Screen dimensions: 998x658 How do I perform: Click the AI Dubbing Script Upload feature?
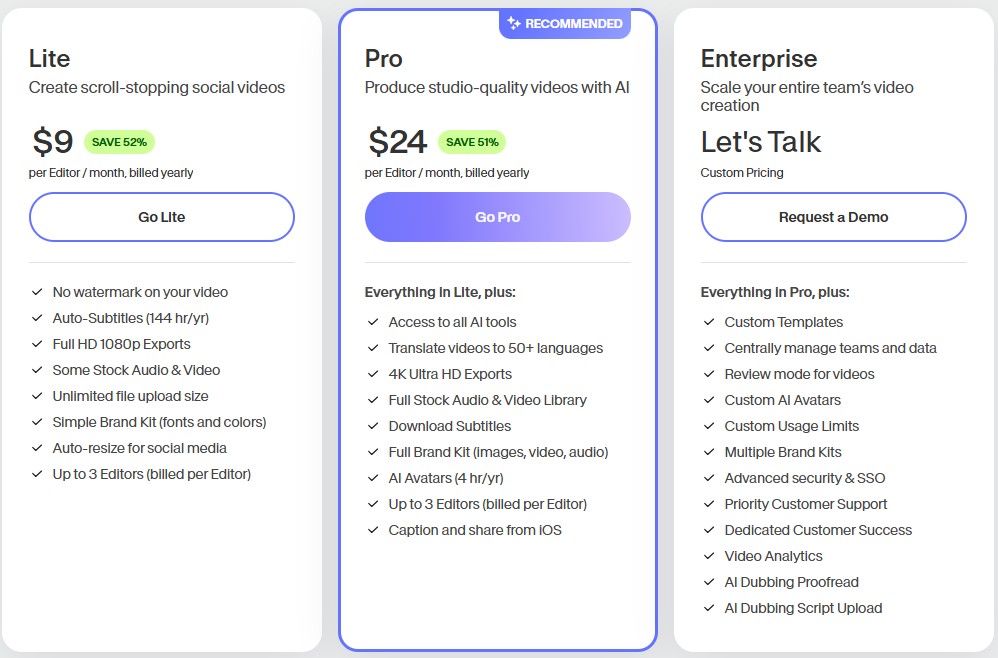pyautogui.click(x=803, y=608)
